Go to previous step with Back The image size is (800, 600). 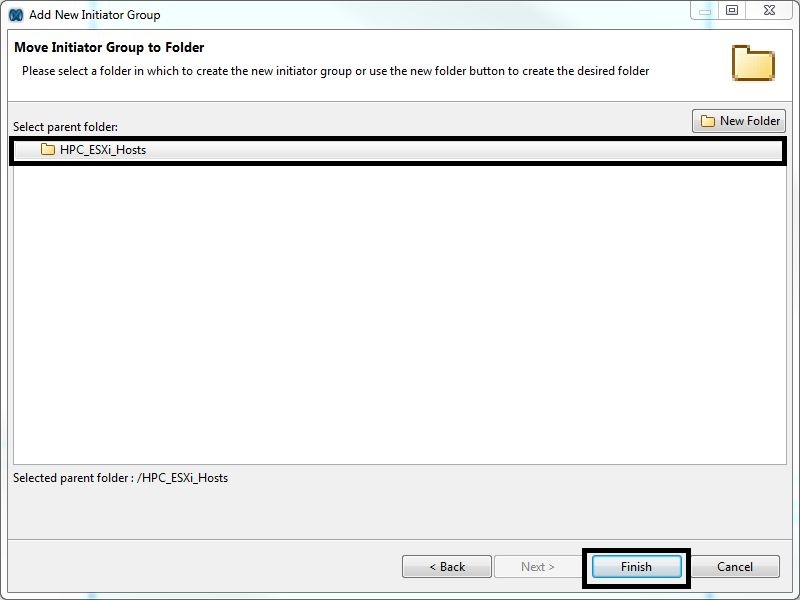point(447,566)
